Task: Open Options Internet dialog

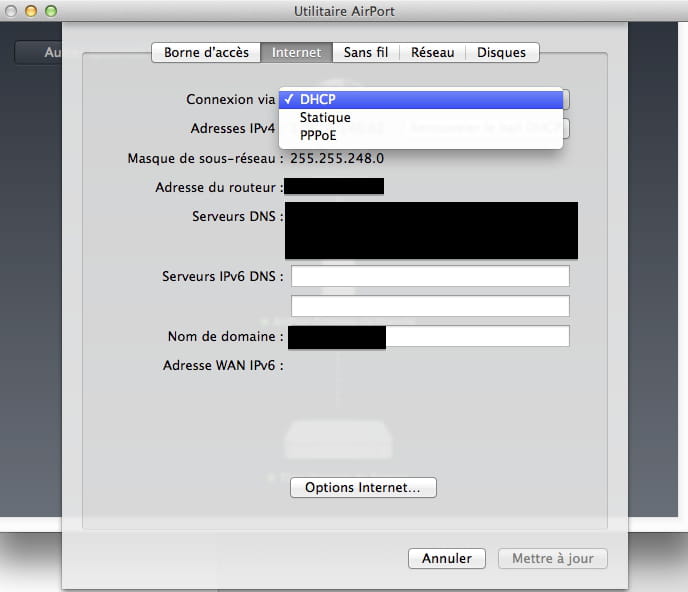Action: (363, 488)
